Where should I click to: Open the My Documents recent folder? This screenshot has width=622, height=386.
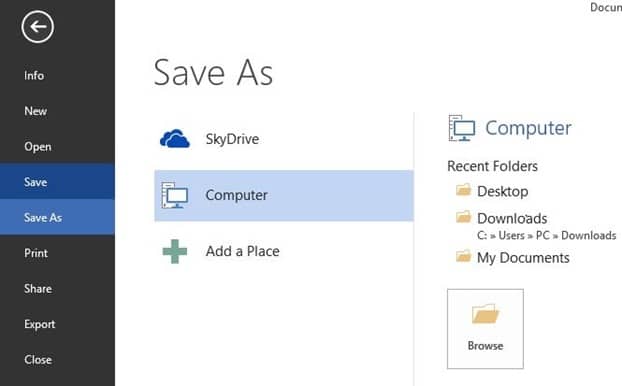(523, 257)
